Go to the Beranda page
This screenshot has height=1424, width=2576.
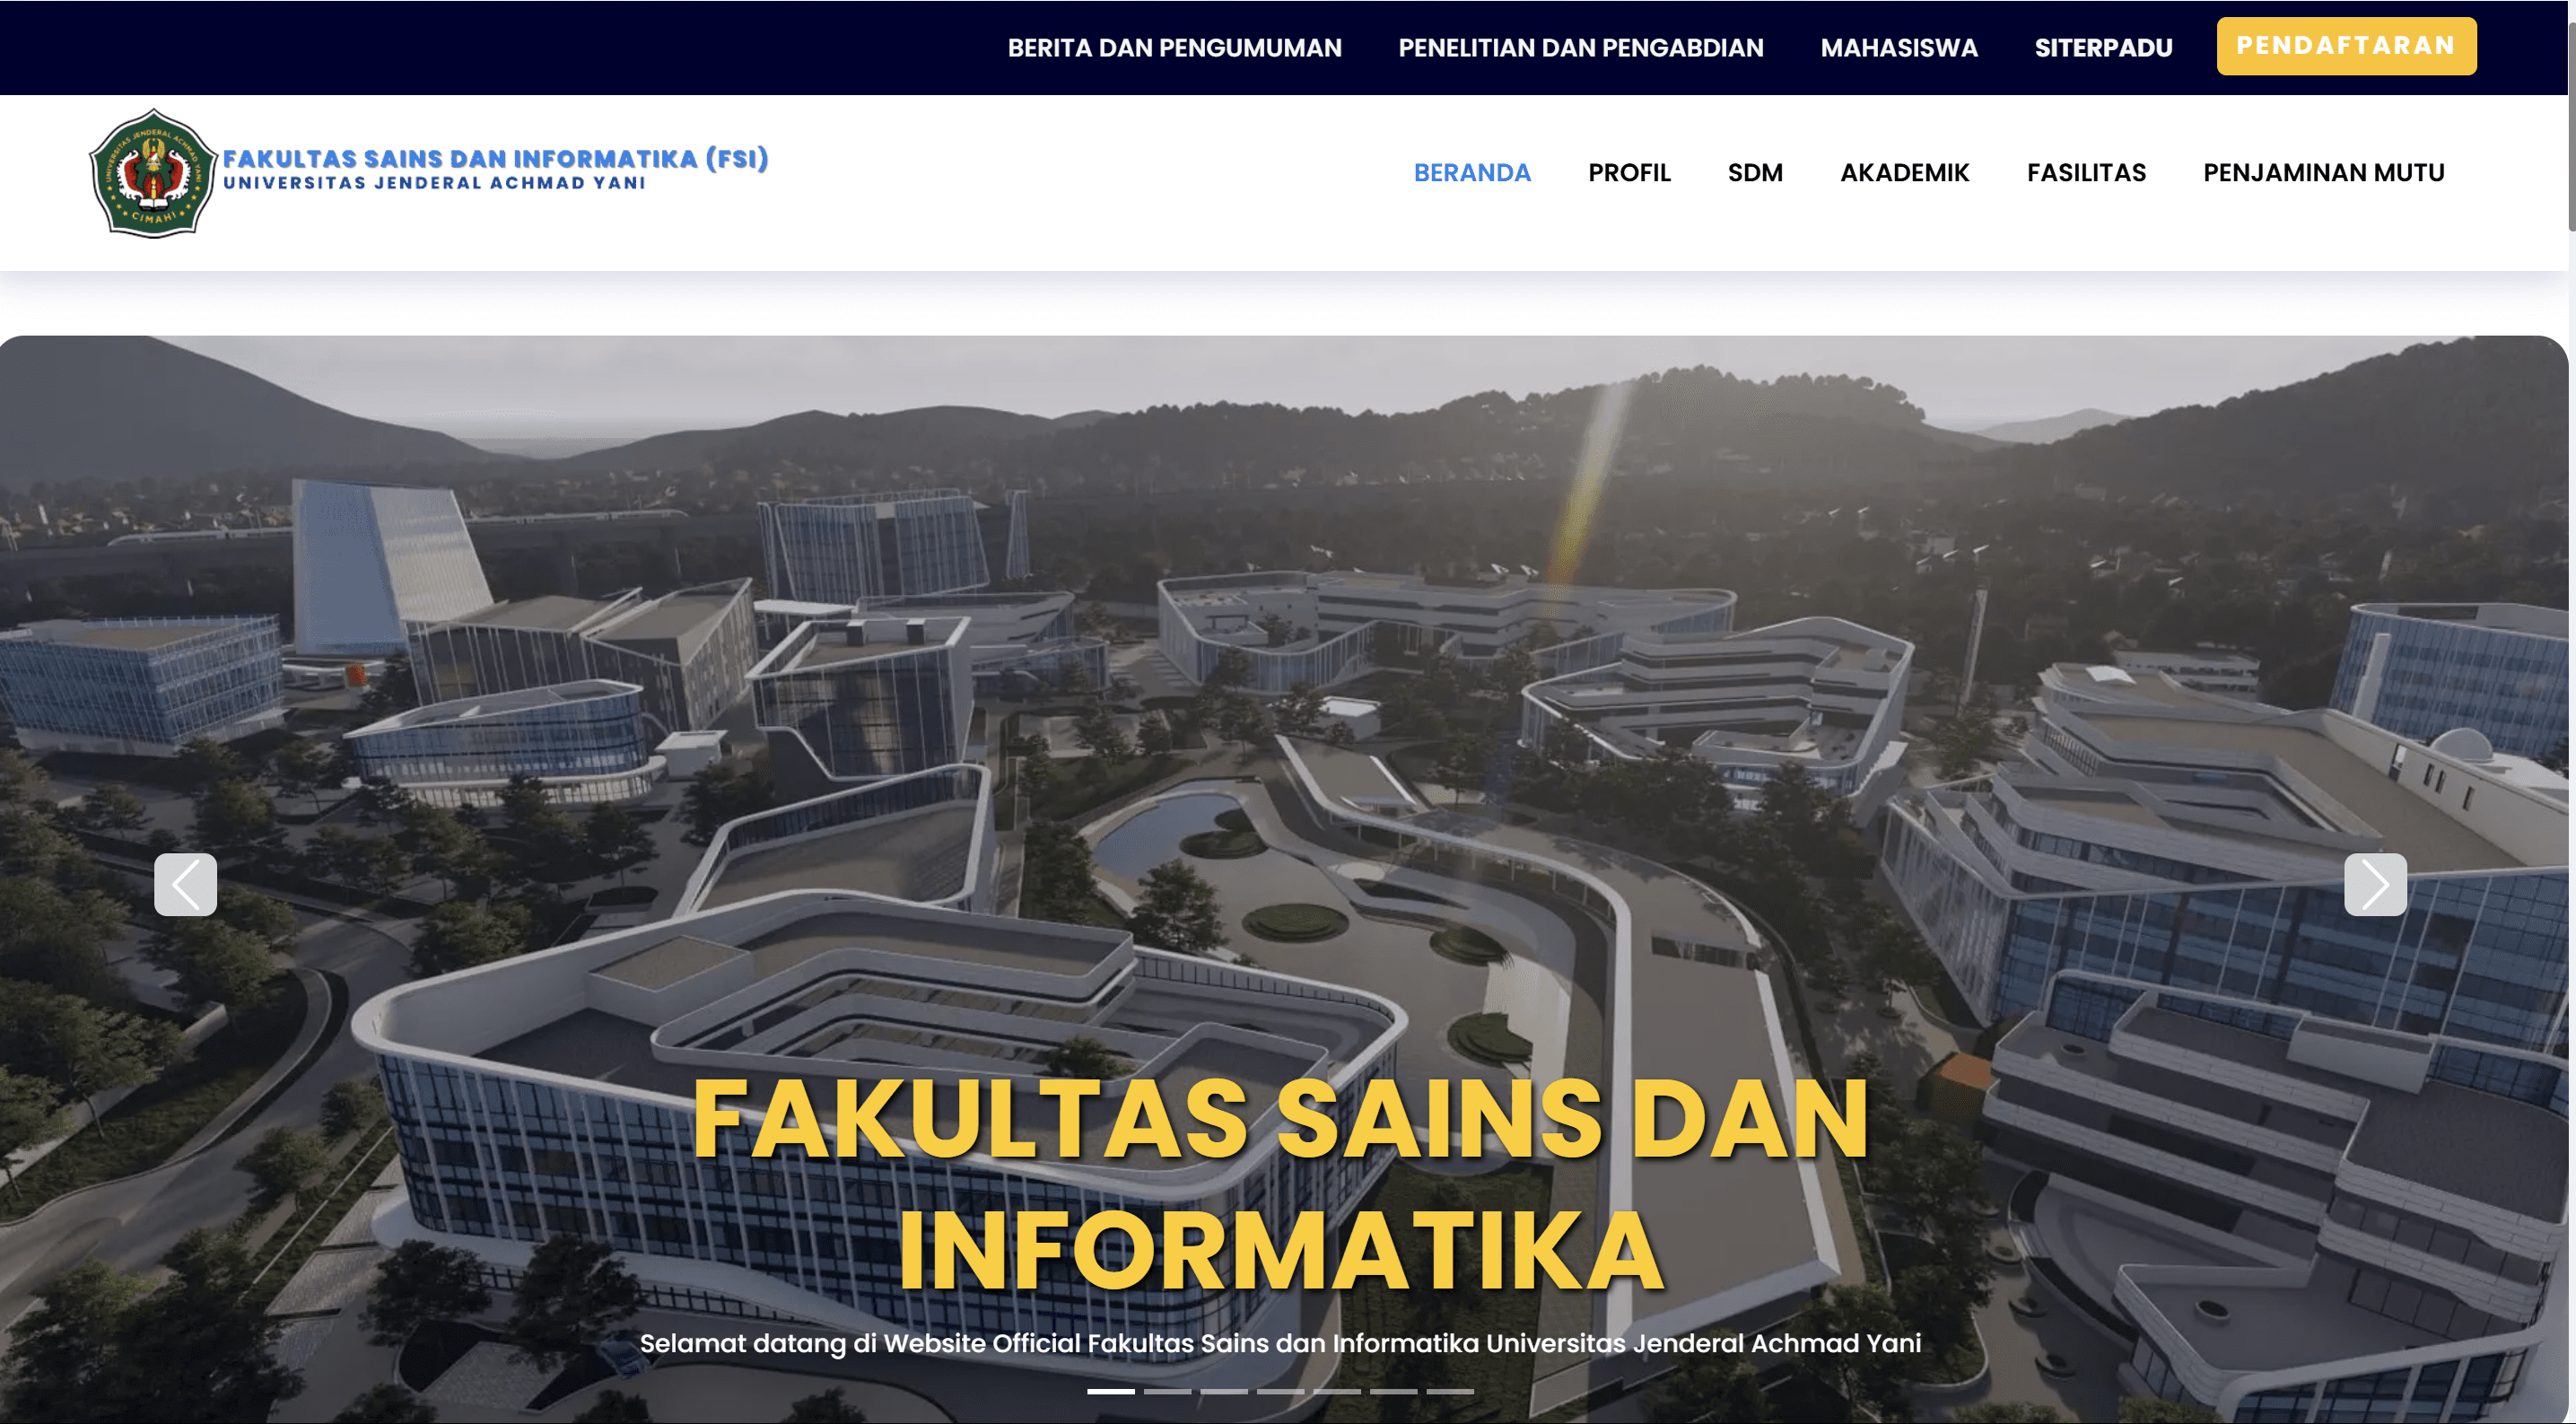click(1472, 173)
